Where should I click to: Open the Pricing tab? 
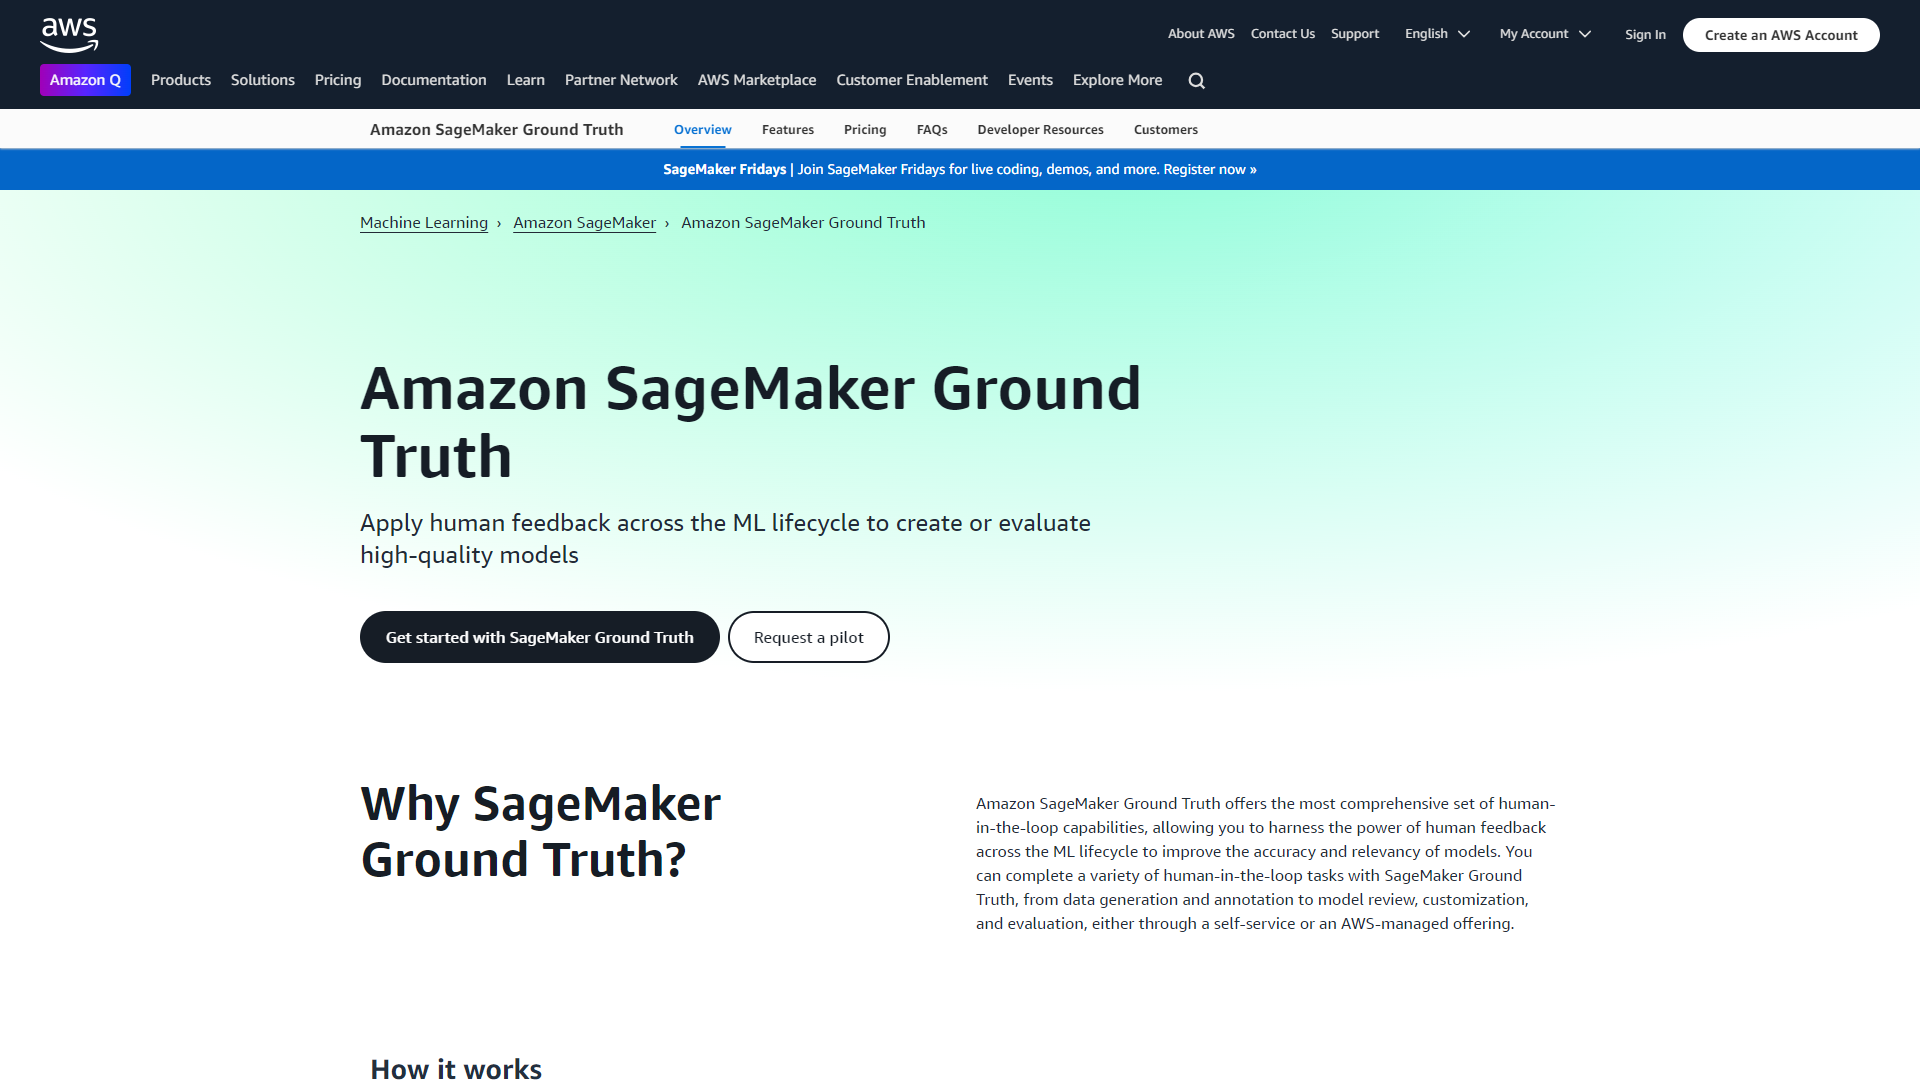[x=864, y=129]
